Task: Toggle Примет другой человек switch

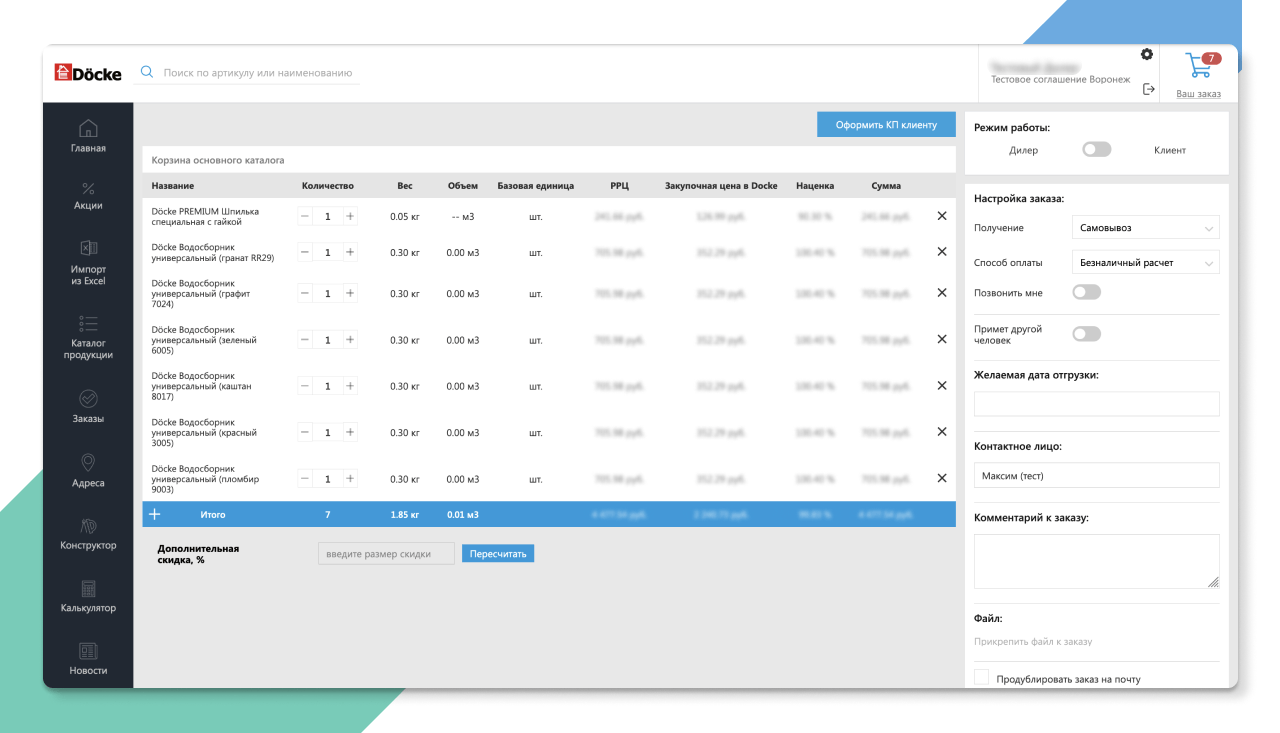Action: point(1086,334)
